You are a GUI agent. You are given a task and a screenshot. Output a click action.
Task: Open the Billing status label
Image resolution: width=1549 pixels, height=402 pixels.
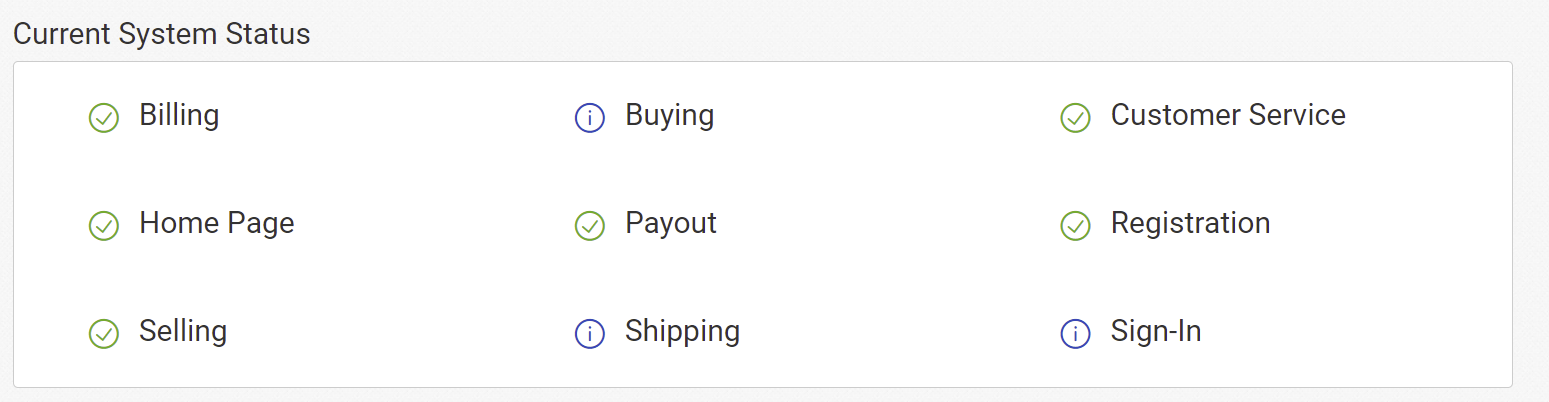(x=179, y=116)
